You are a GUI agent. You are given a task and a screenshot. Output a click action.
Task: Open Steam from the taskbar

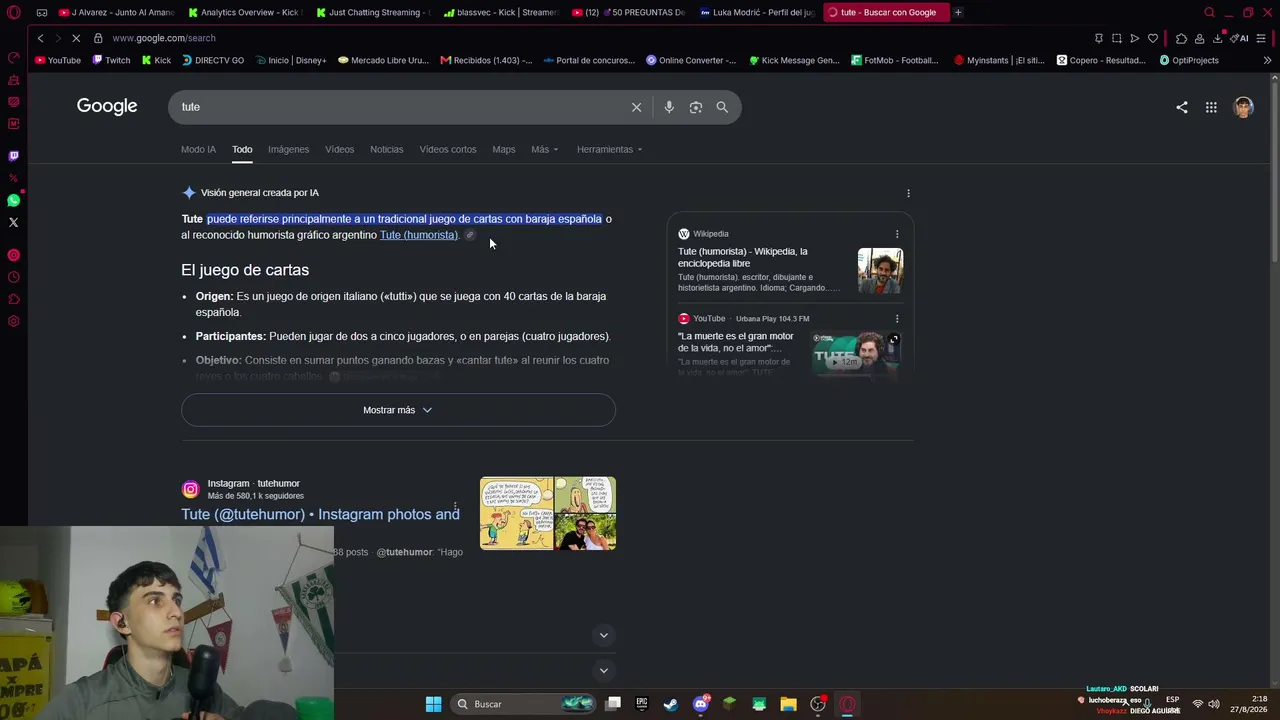pyautogui.click(x=671, y=704)
